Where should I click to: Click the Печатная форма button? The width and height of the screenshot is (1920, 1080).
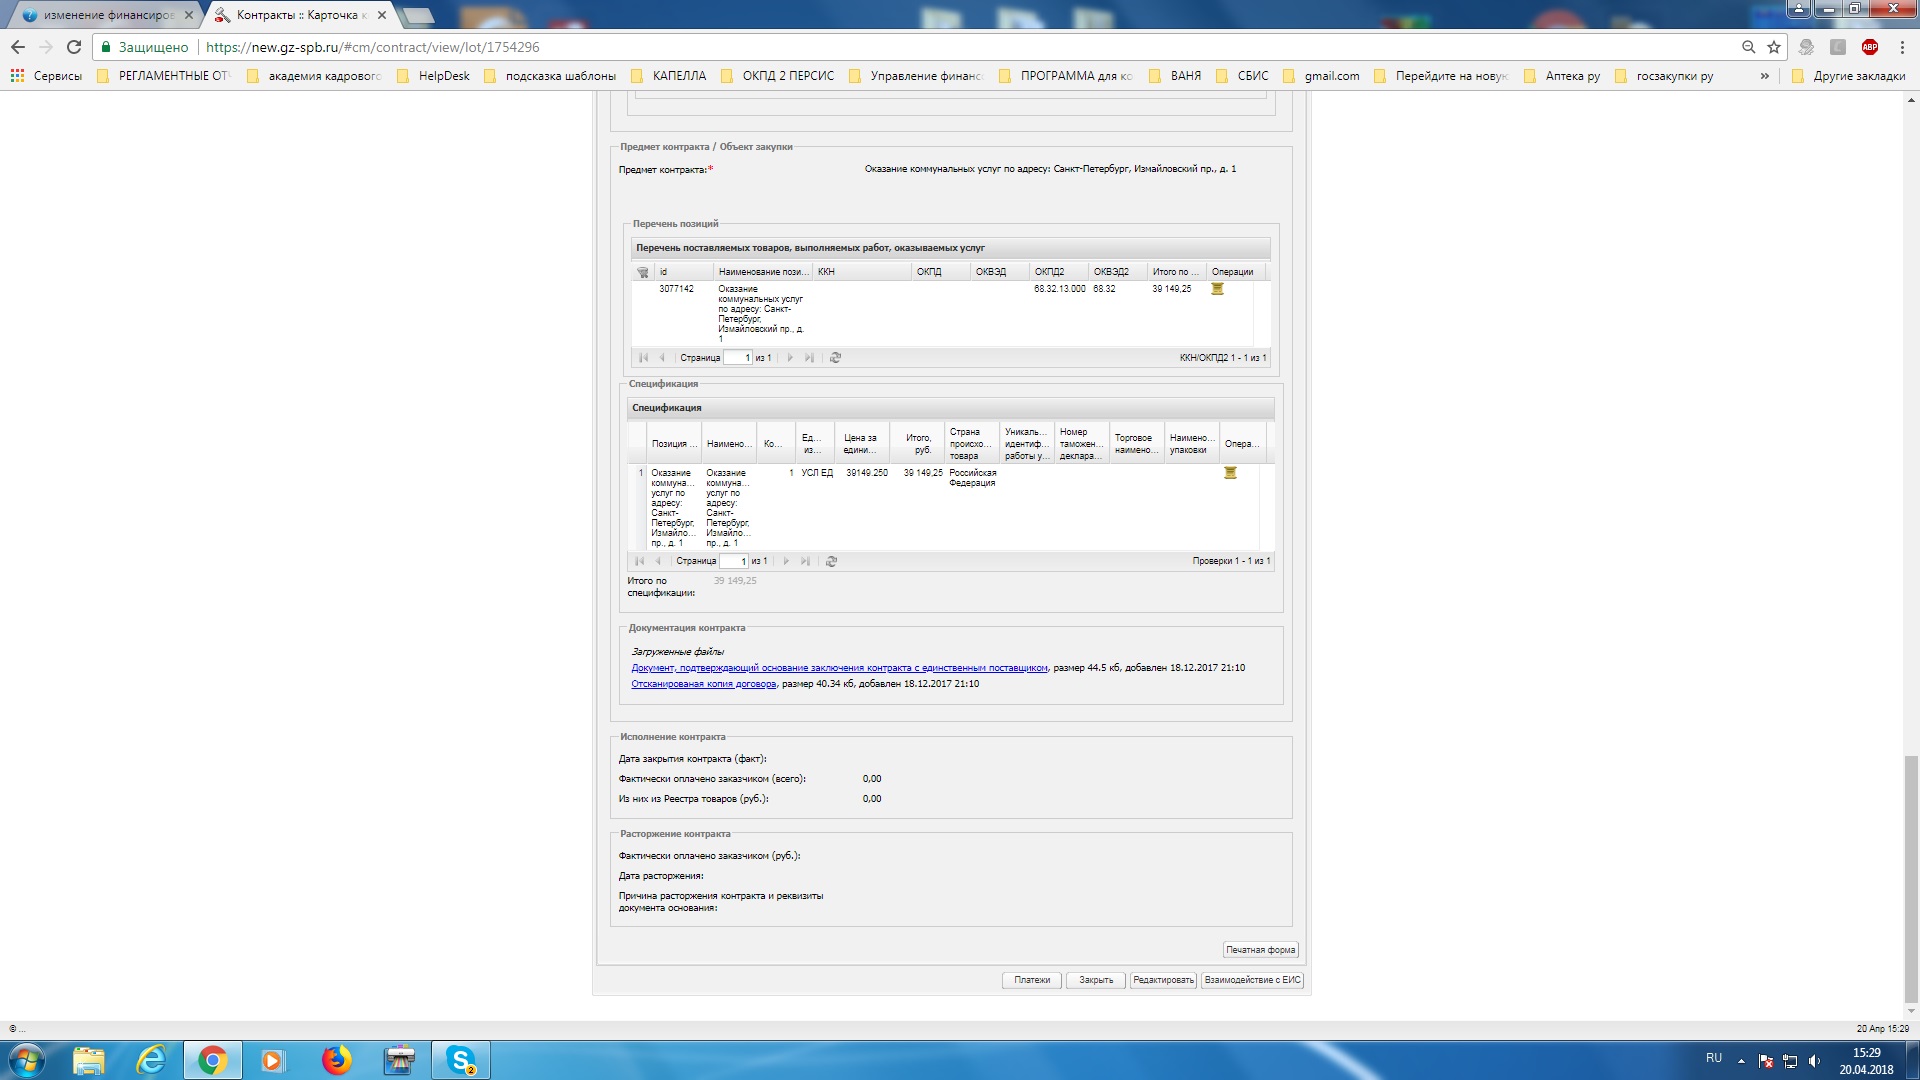pyautogui.click(x=1260, y=950)
